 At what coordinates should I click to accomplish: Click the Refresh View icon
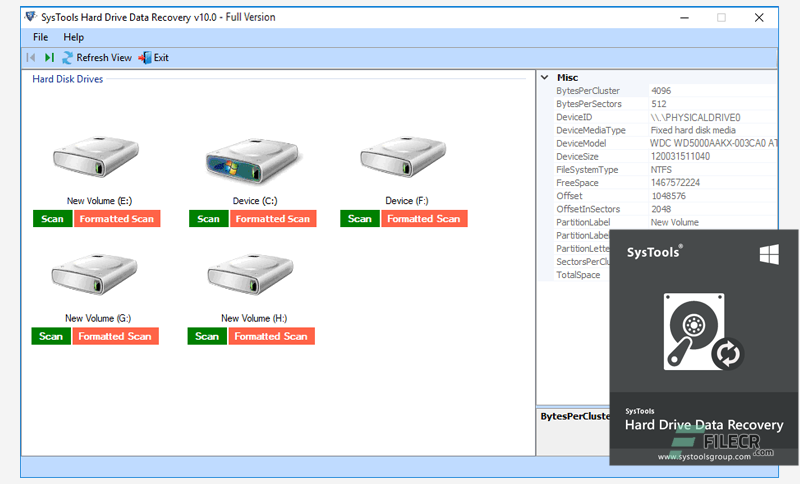pyautogui.click(x=67, y=58)
